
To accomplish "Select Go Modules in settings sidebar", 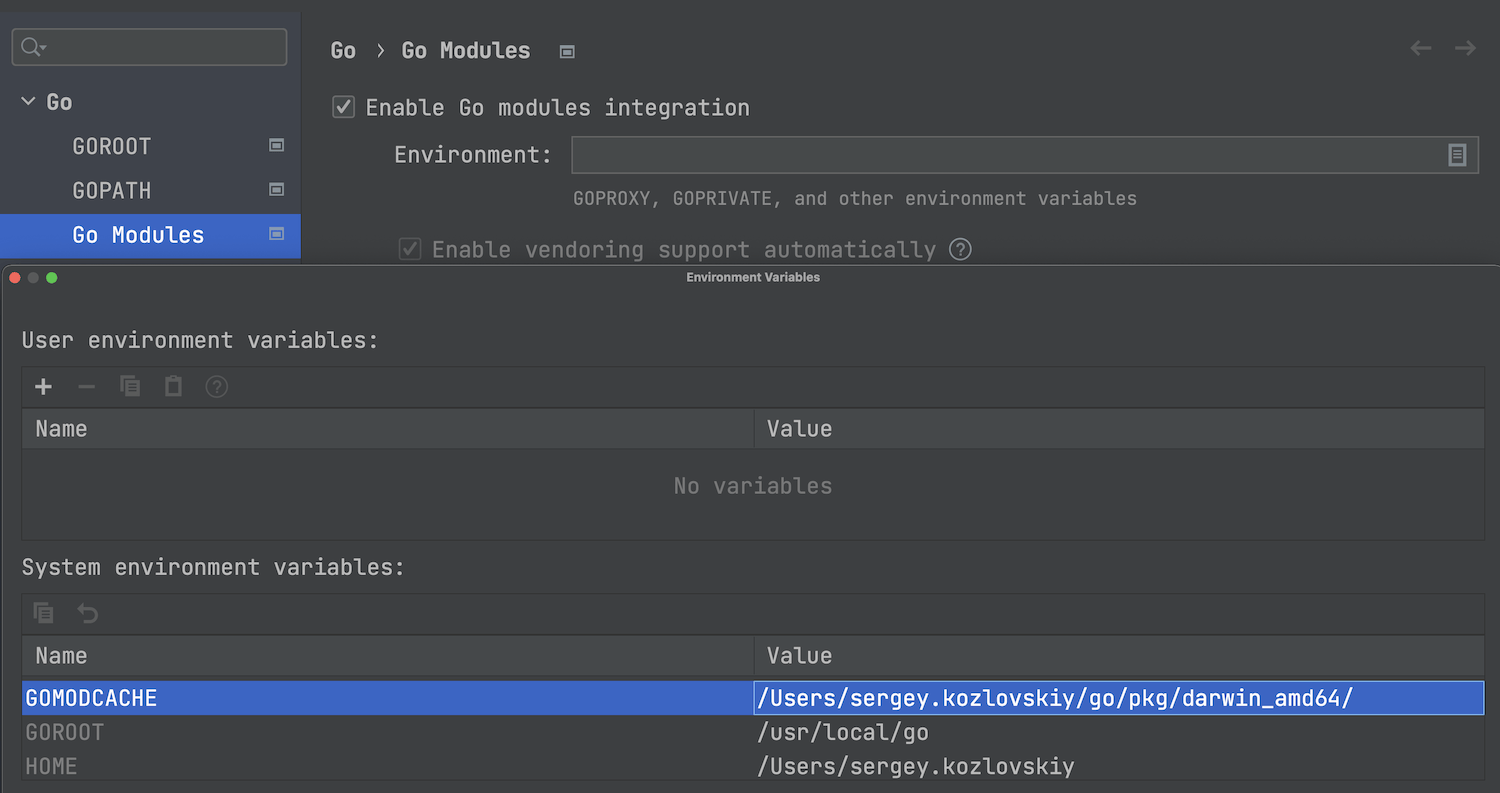I will click(138, 235).
